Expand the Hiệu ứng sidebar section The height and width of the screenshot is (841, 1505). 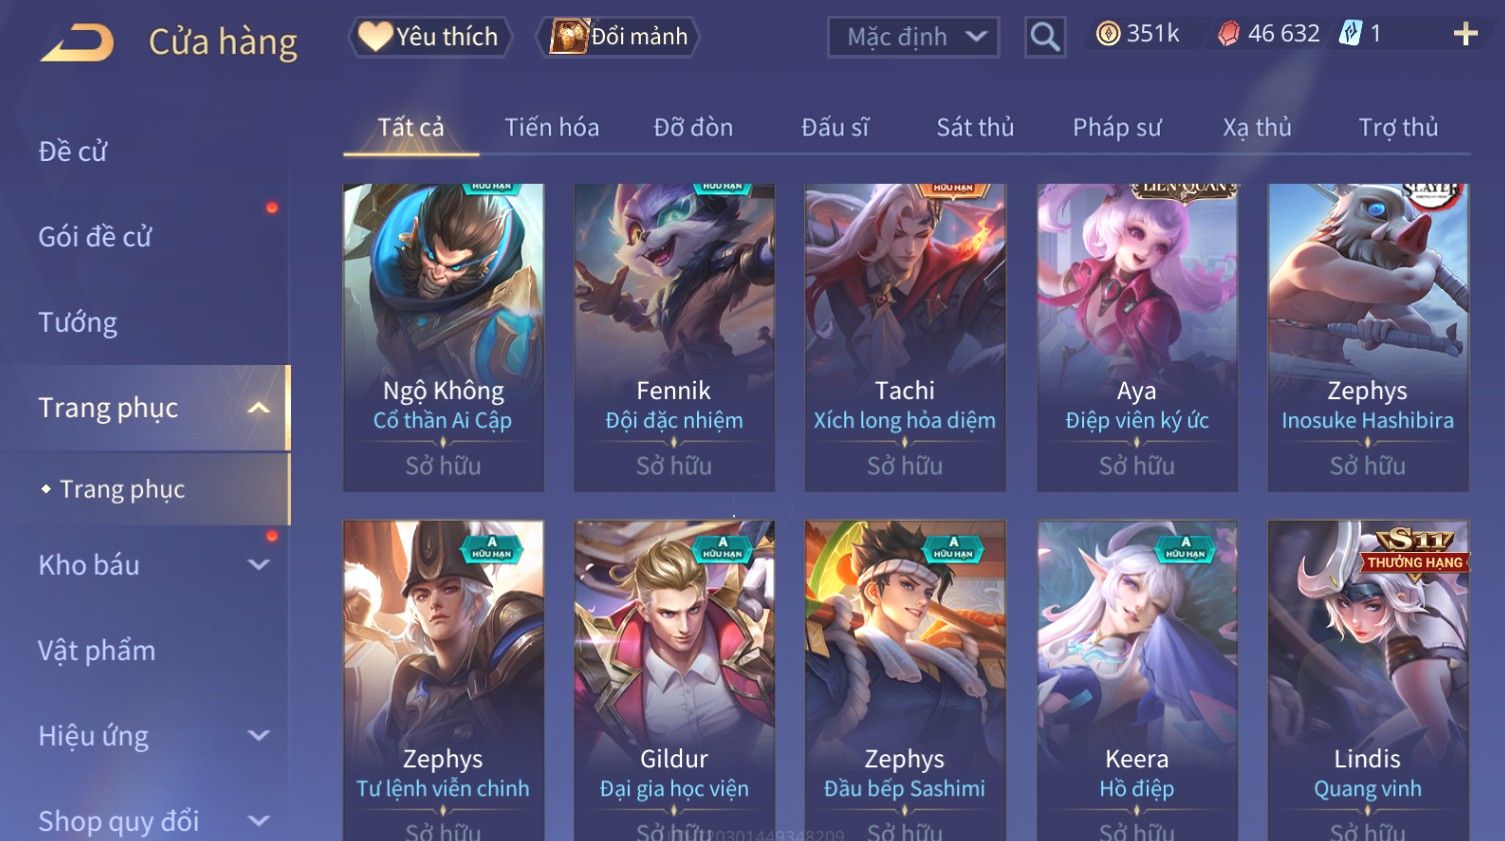coord(258,736)
